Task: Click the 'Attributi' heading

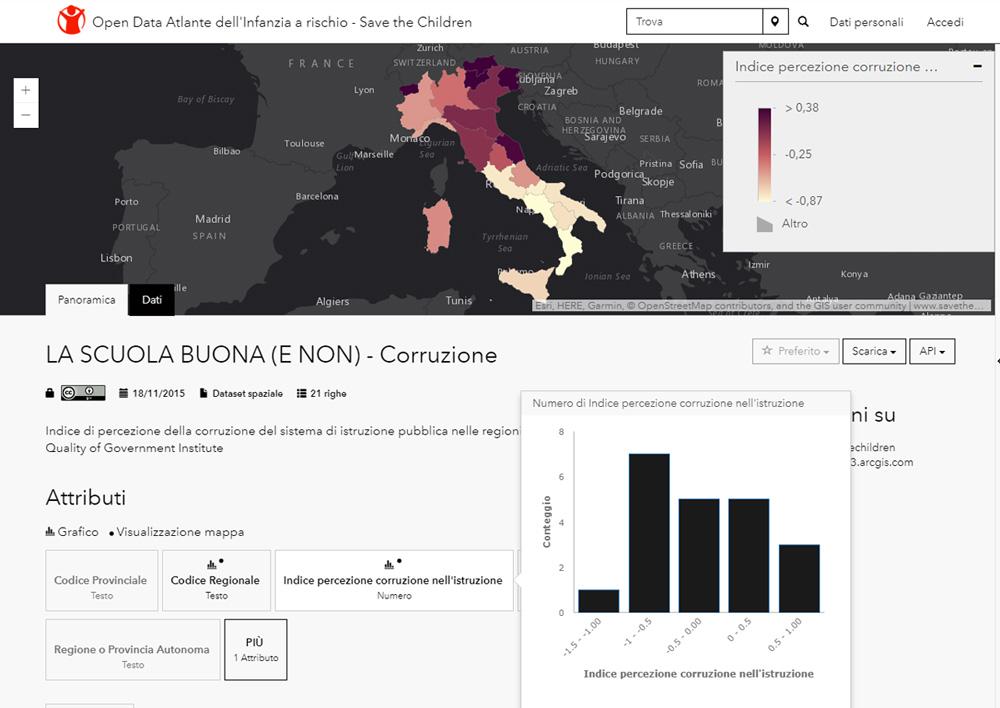Action: 85,498
